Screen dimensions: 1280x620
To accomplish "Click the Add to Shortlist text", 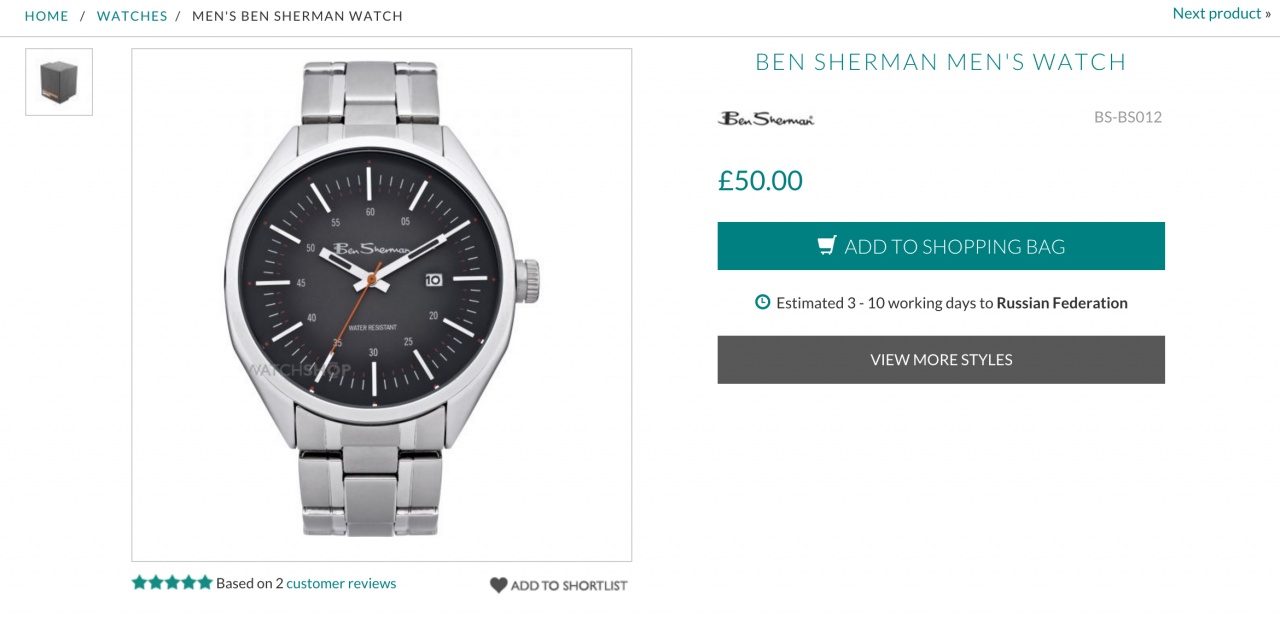I will (x=569, y=586).
